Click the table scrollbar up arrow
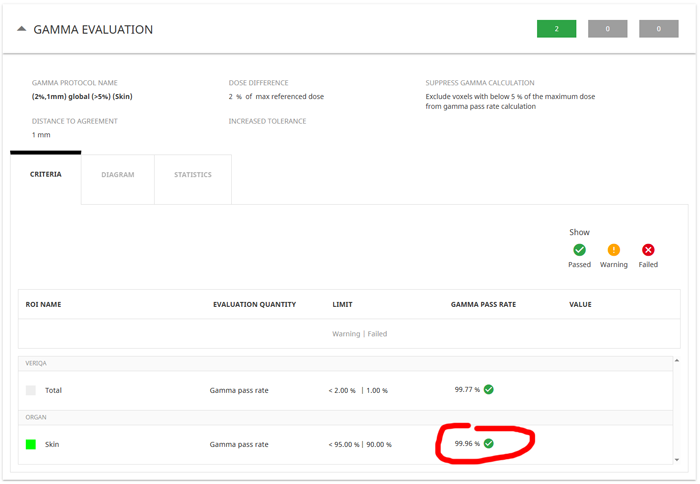Screen dimensions: 700x484 [677, 360]
